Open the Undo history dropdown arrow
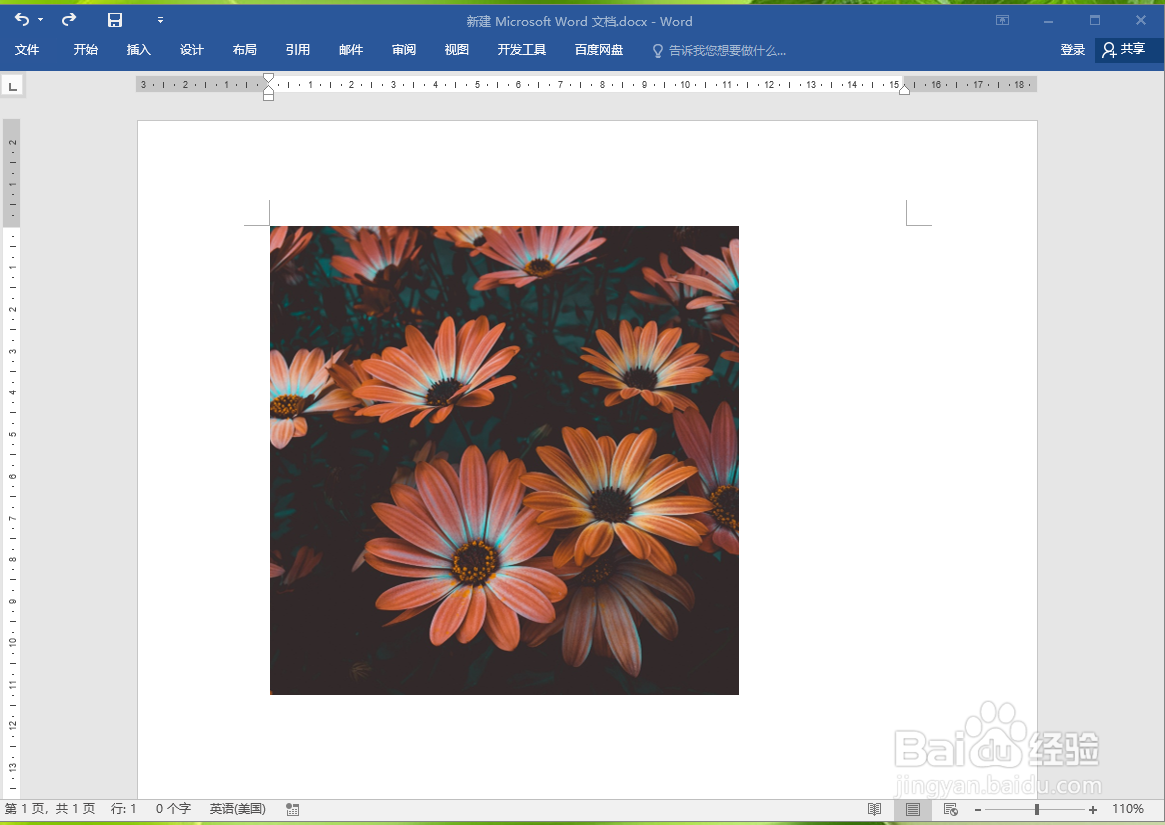 click(x=40, y=20)
